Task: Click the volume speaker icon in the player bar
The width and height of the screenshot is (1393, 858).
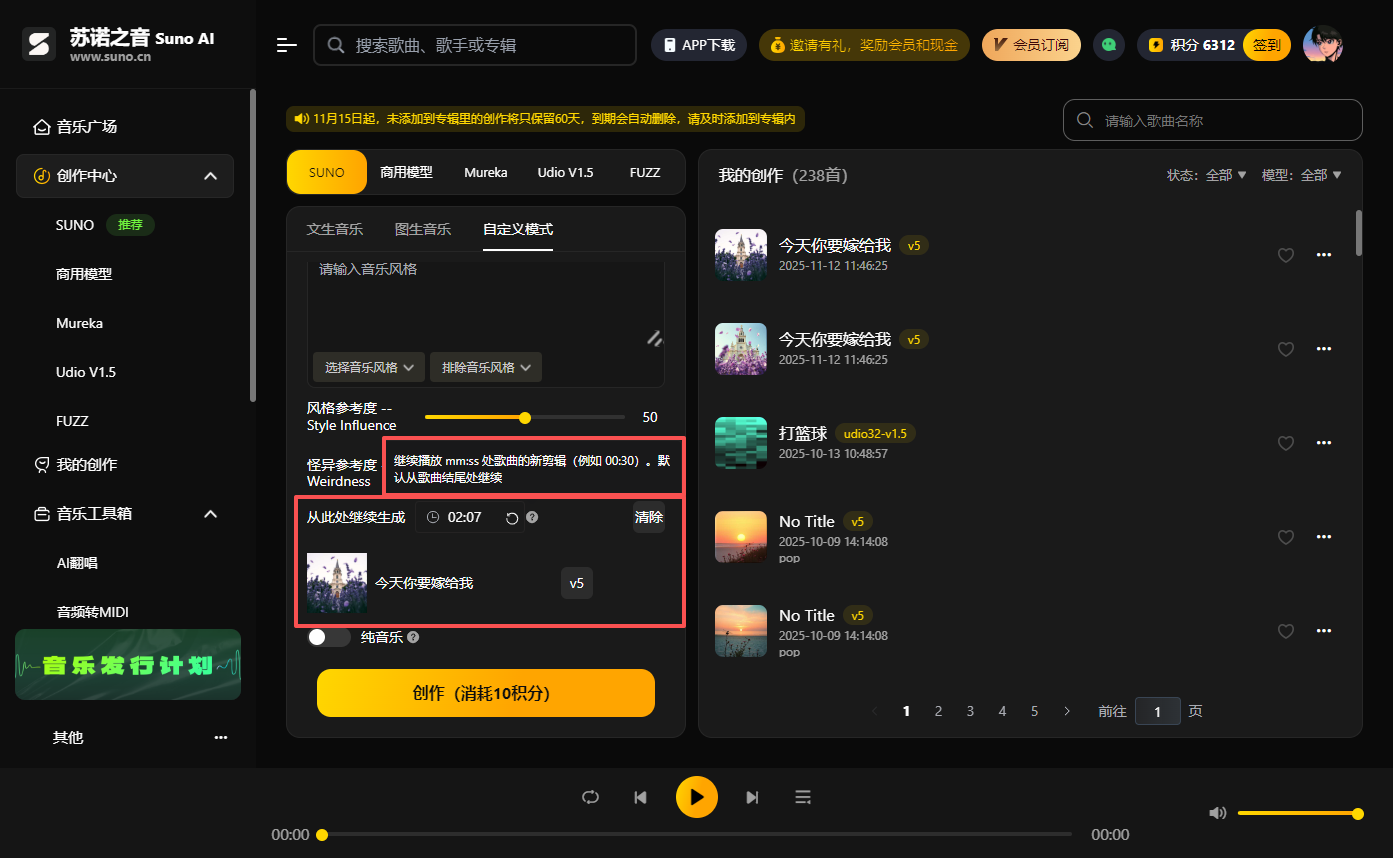Action: [x=1217, y=813]
